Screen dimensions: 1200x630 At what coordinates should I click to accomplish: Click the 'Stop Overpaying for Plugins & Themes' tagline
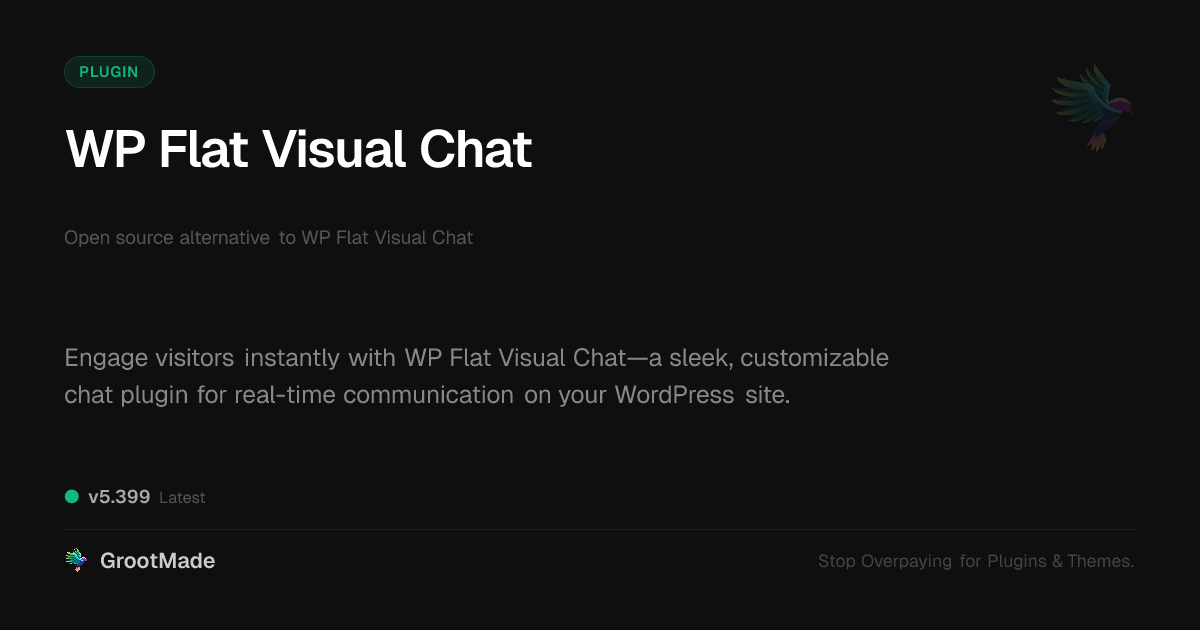pos(975,561)
